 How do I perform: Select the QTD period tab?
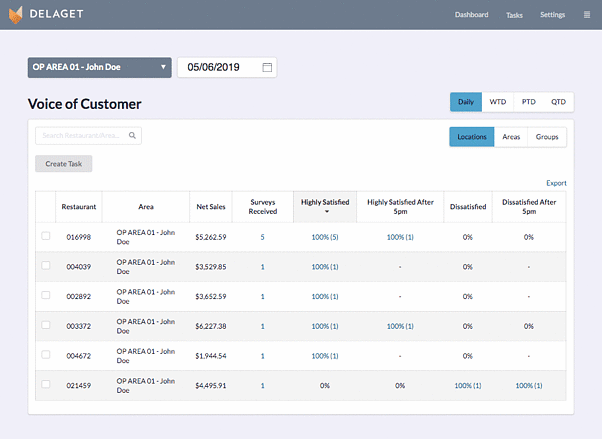pyautogui.click(x=558, y=102)
